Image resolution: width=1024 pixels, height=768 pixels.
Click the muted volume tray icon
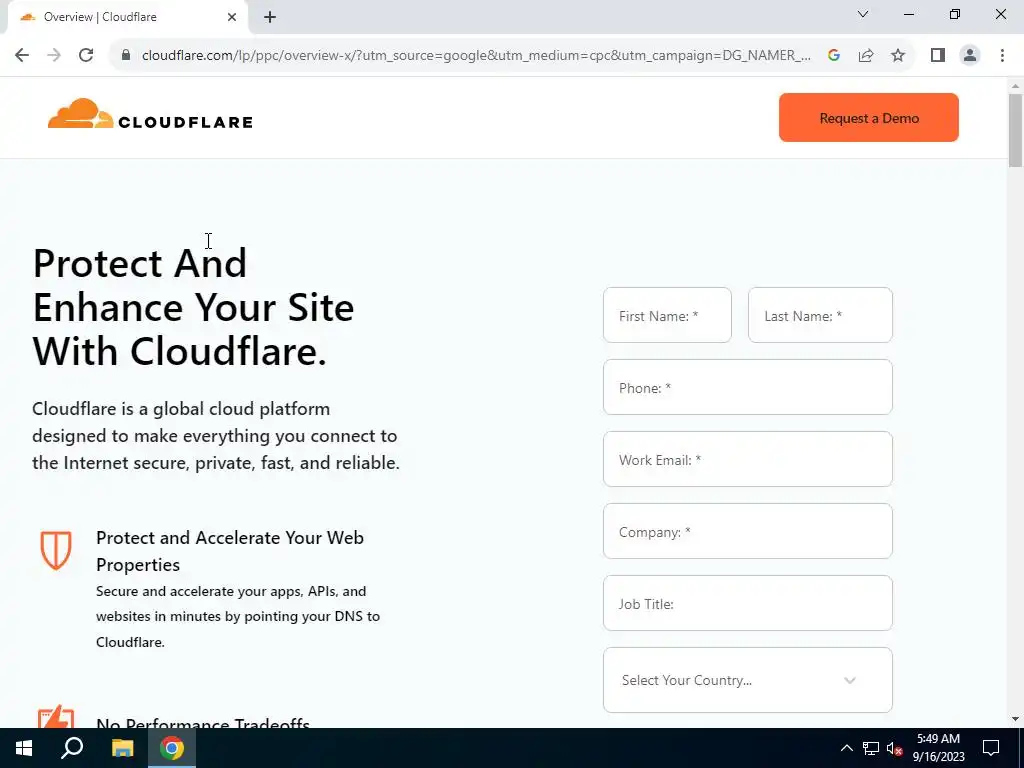894,748
